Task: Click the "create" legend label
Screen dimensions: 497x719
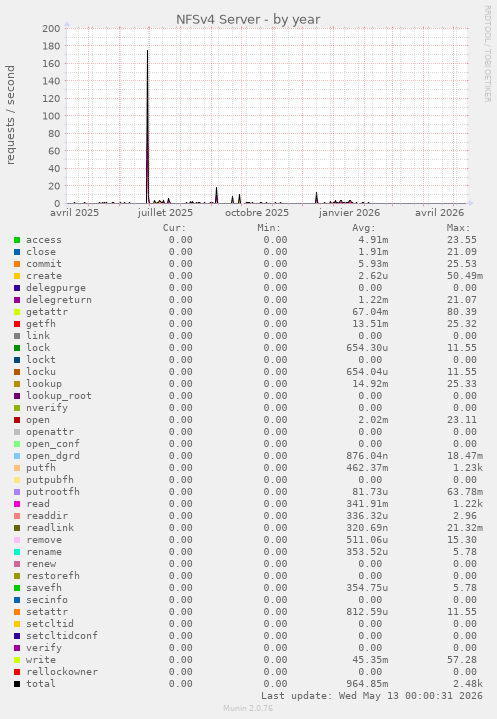Action: pyautogui.click(x=44, y=276)
